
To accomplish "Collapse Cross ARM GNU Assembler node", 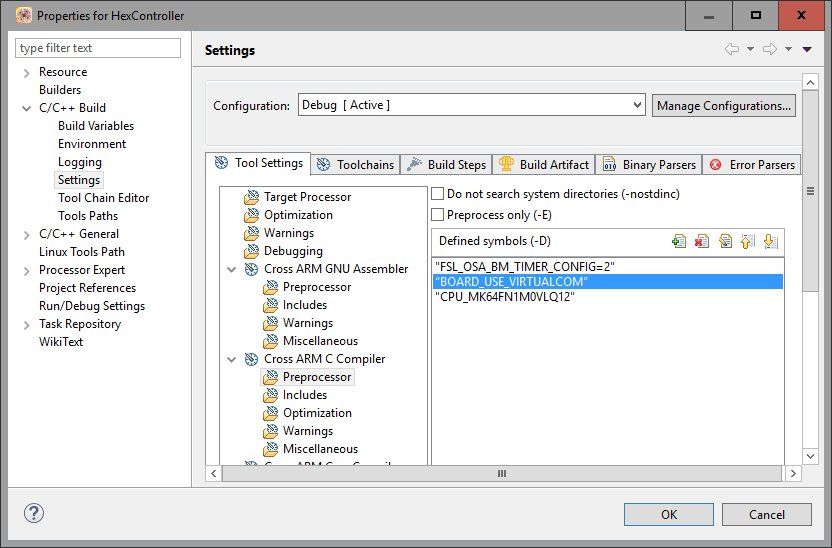I will [x=231, y=269].
